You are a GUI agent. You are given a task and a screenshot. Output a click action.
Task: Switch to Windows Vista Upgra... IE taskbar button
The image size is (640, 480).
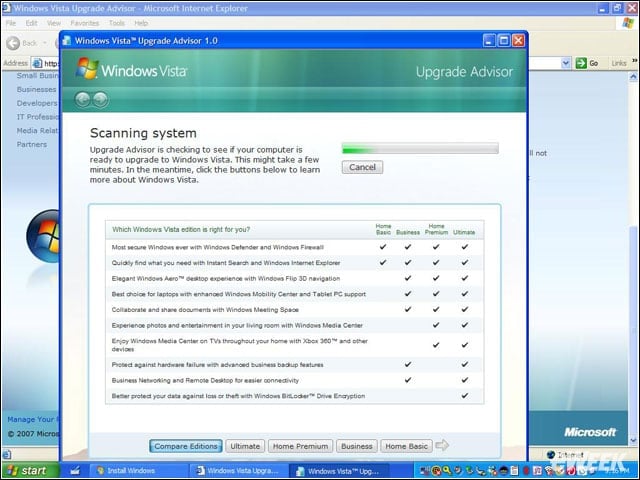click(x=238, y=471)
